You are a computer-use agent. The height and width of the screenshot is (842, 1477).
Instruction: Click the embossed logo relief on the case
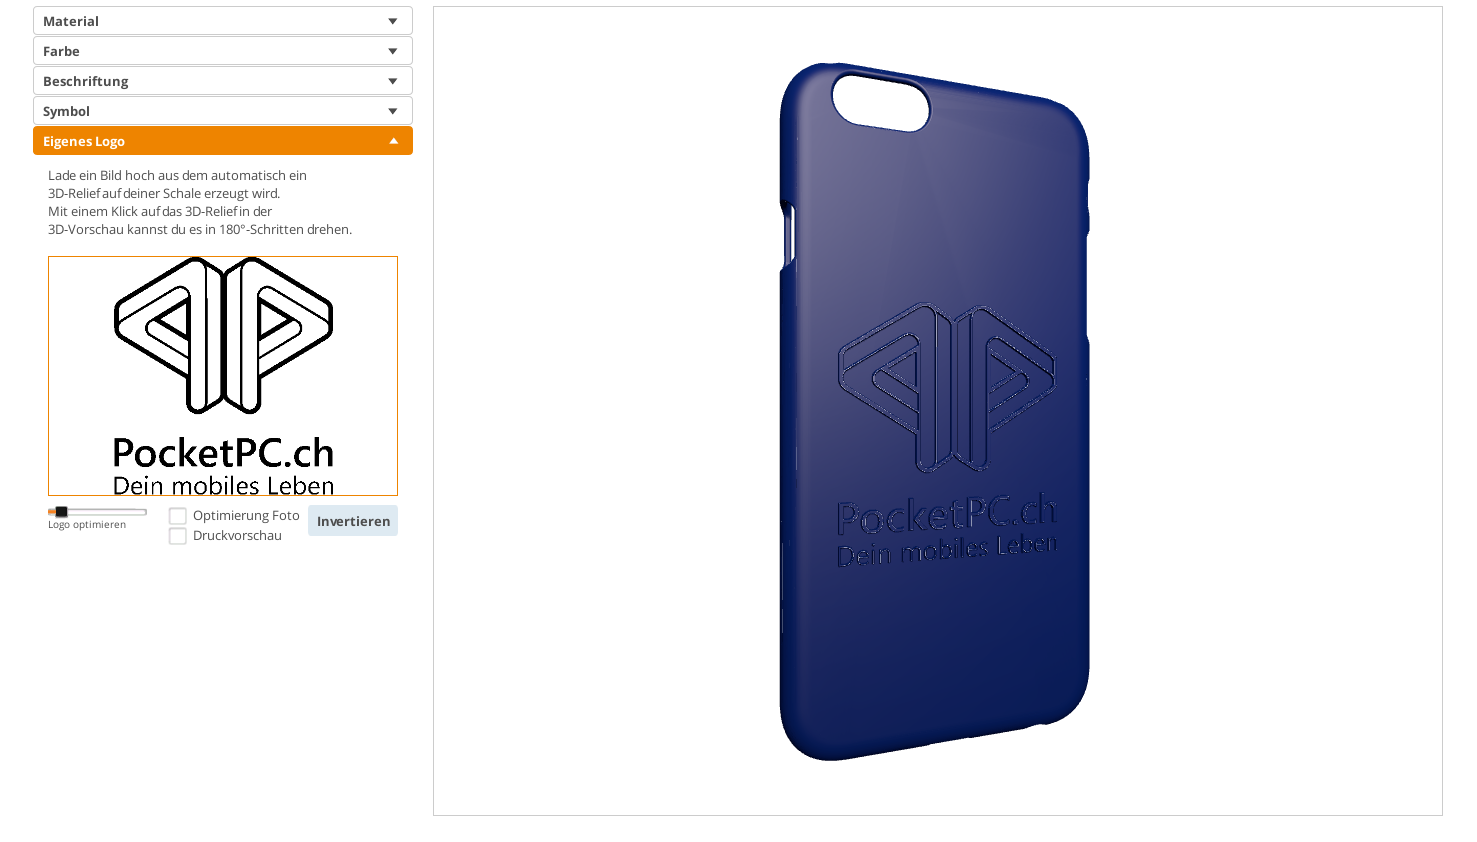click(947, 387)
